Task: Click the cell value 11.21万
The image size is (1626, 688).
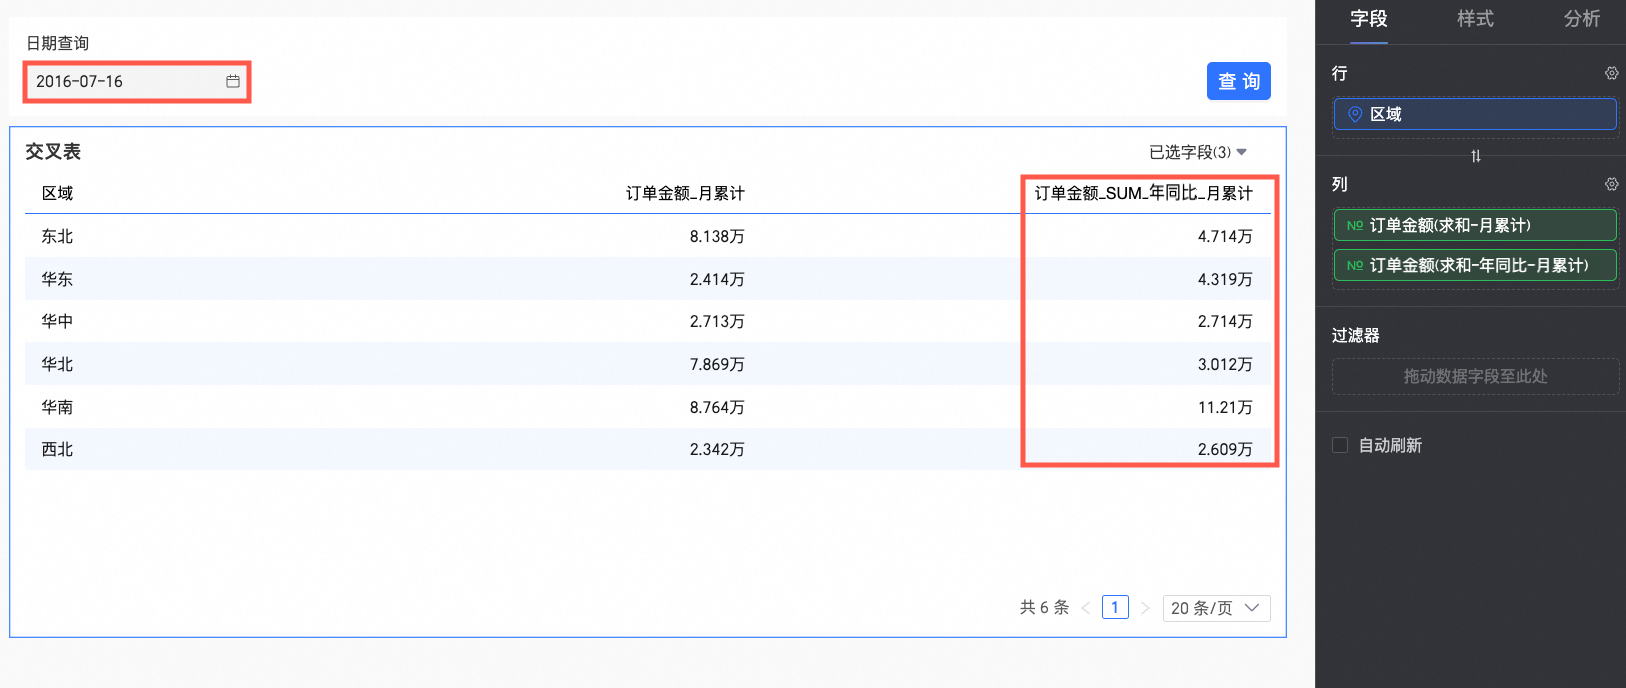Action: coord(1225,407)
